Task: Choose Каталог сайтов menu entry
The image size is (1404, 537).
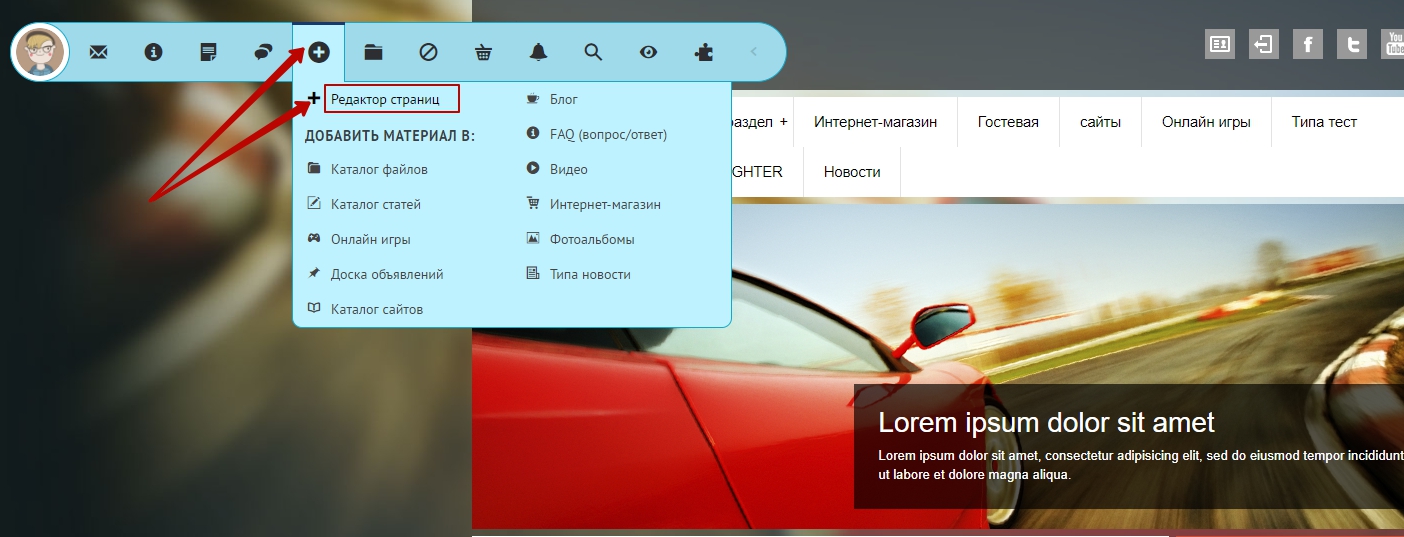Action: click(x=377, y=309)
